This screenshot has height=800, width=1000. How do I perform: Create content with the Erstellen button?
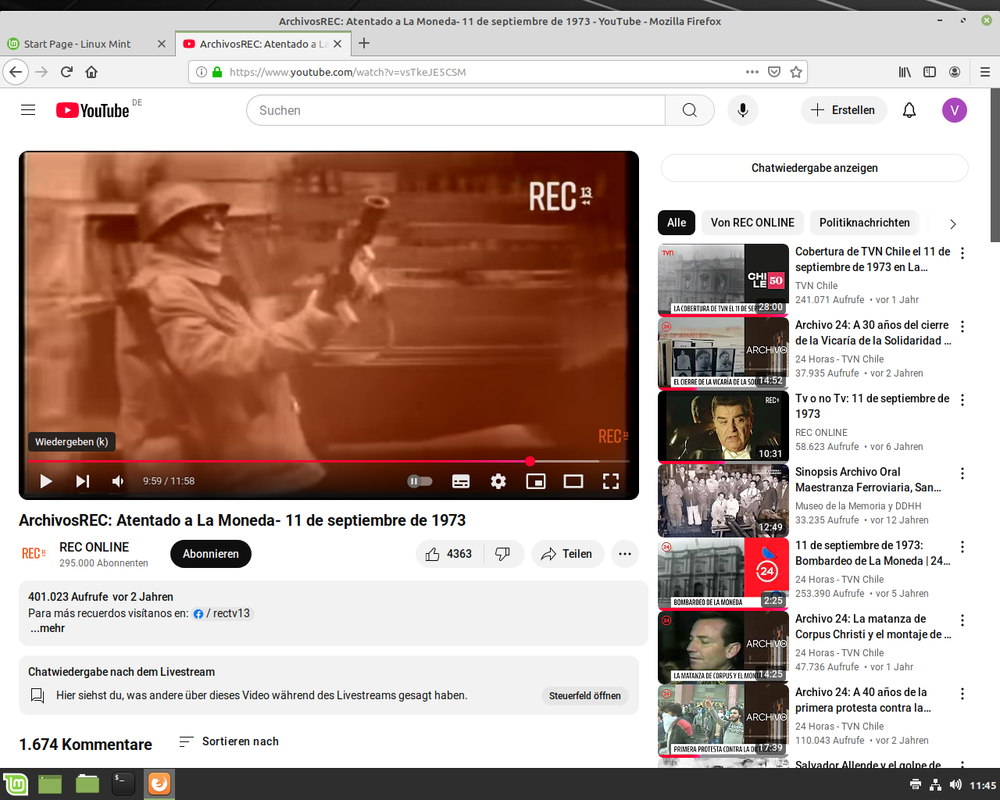pyautogui.click(x=843, y=110)
